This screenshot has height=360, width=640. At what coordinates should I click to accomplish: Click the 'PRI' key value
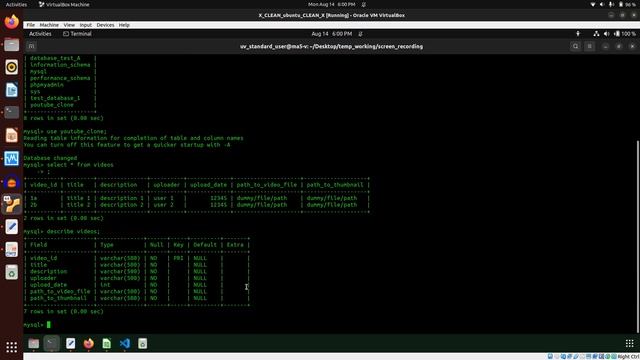tap(178, 258)
